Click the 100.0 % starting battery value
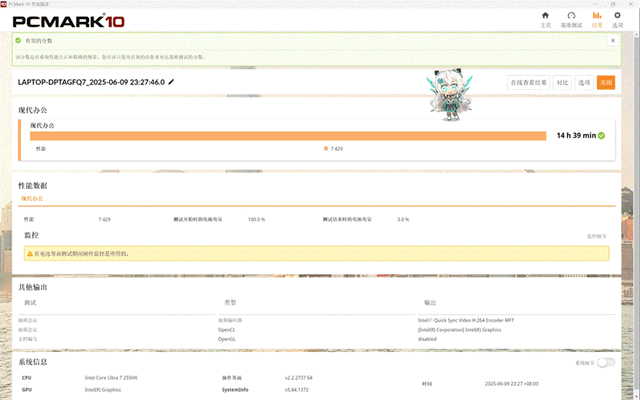 click(x=256, y=219)
